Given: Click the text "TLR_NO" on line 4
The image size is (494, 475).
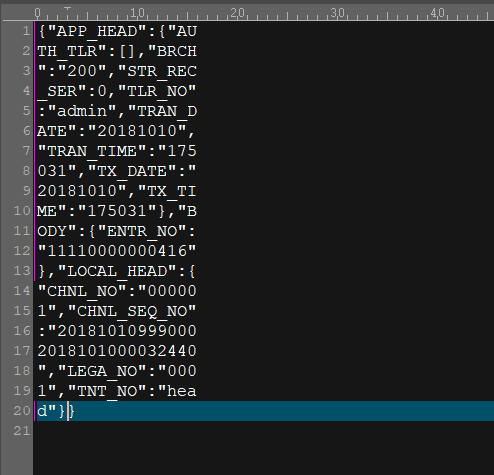Looking at the screenshot, I should tap(157, 92).
